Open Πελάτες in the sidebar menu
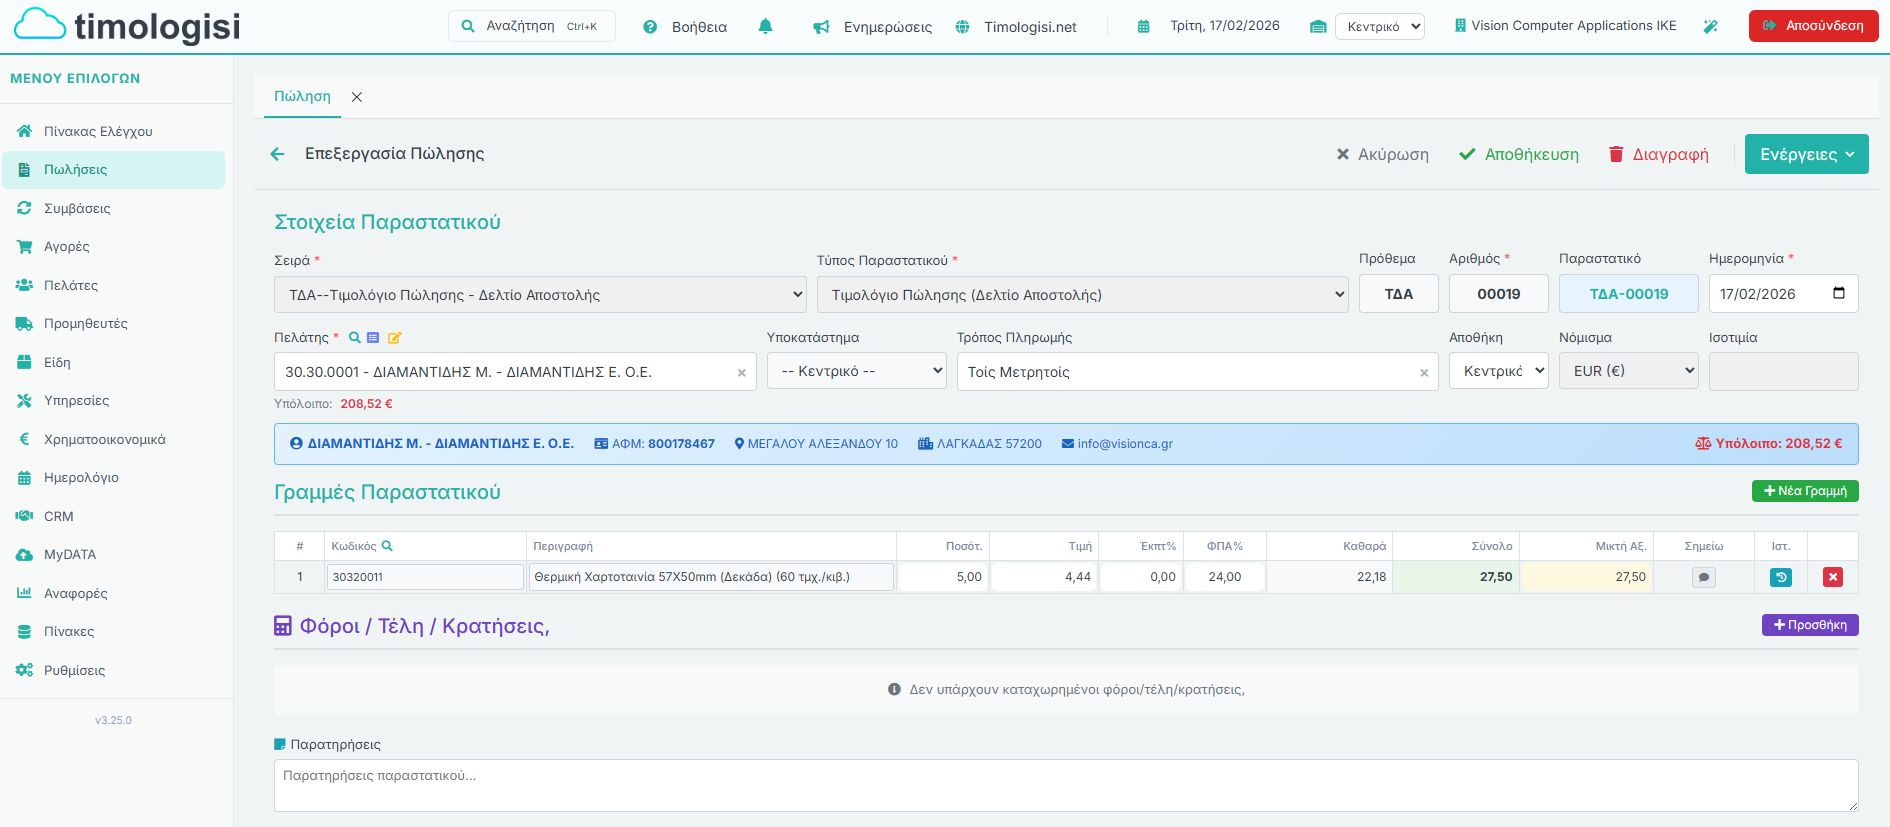Viewport: 1890px width, 827px height. [71, 285]
